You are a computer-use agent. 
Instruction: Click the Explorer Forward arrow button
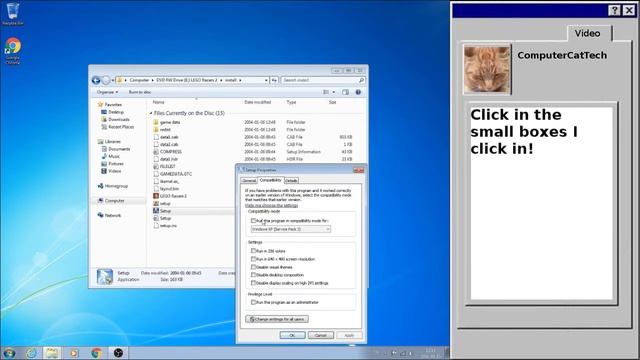tap(106, 80)
